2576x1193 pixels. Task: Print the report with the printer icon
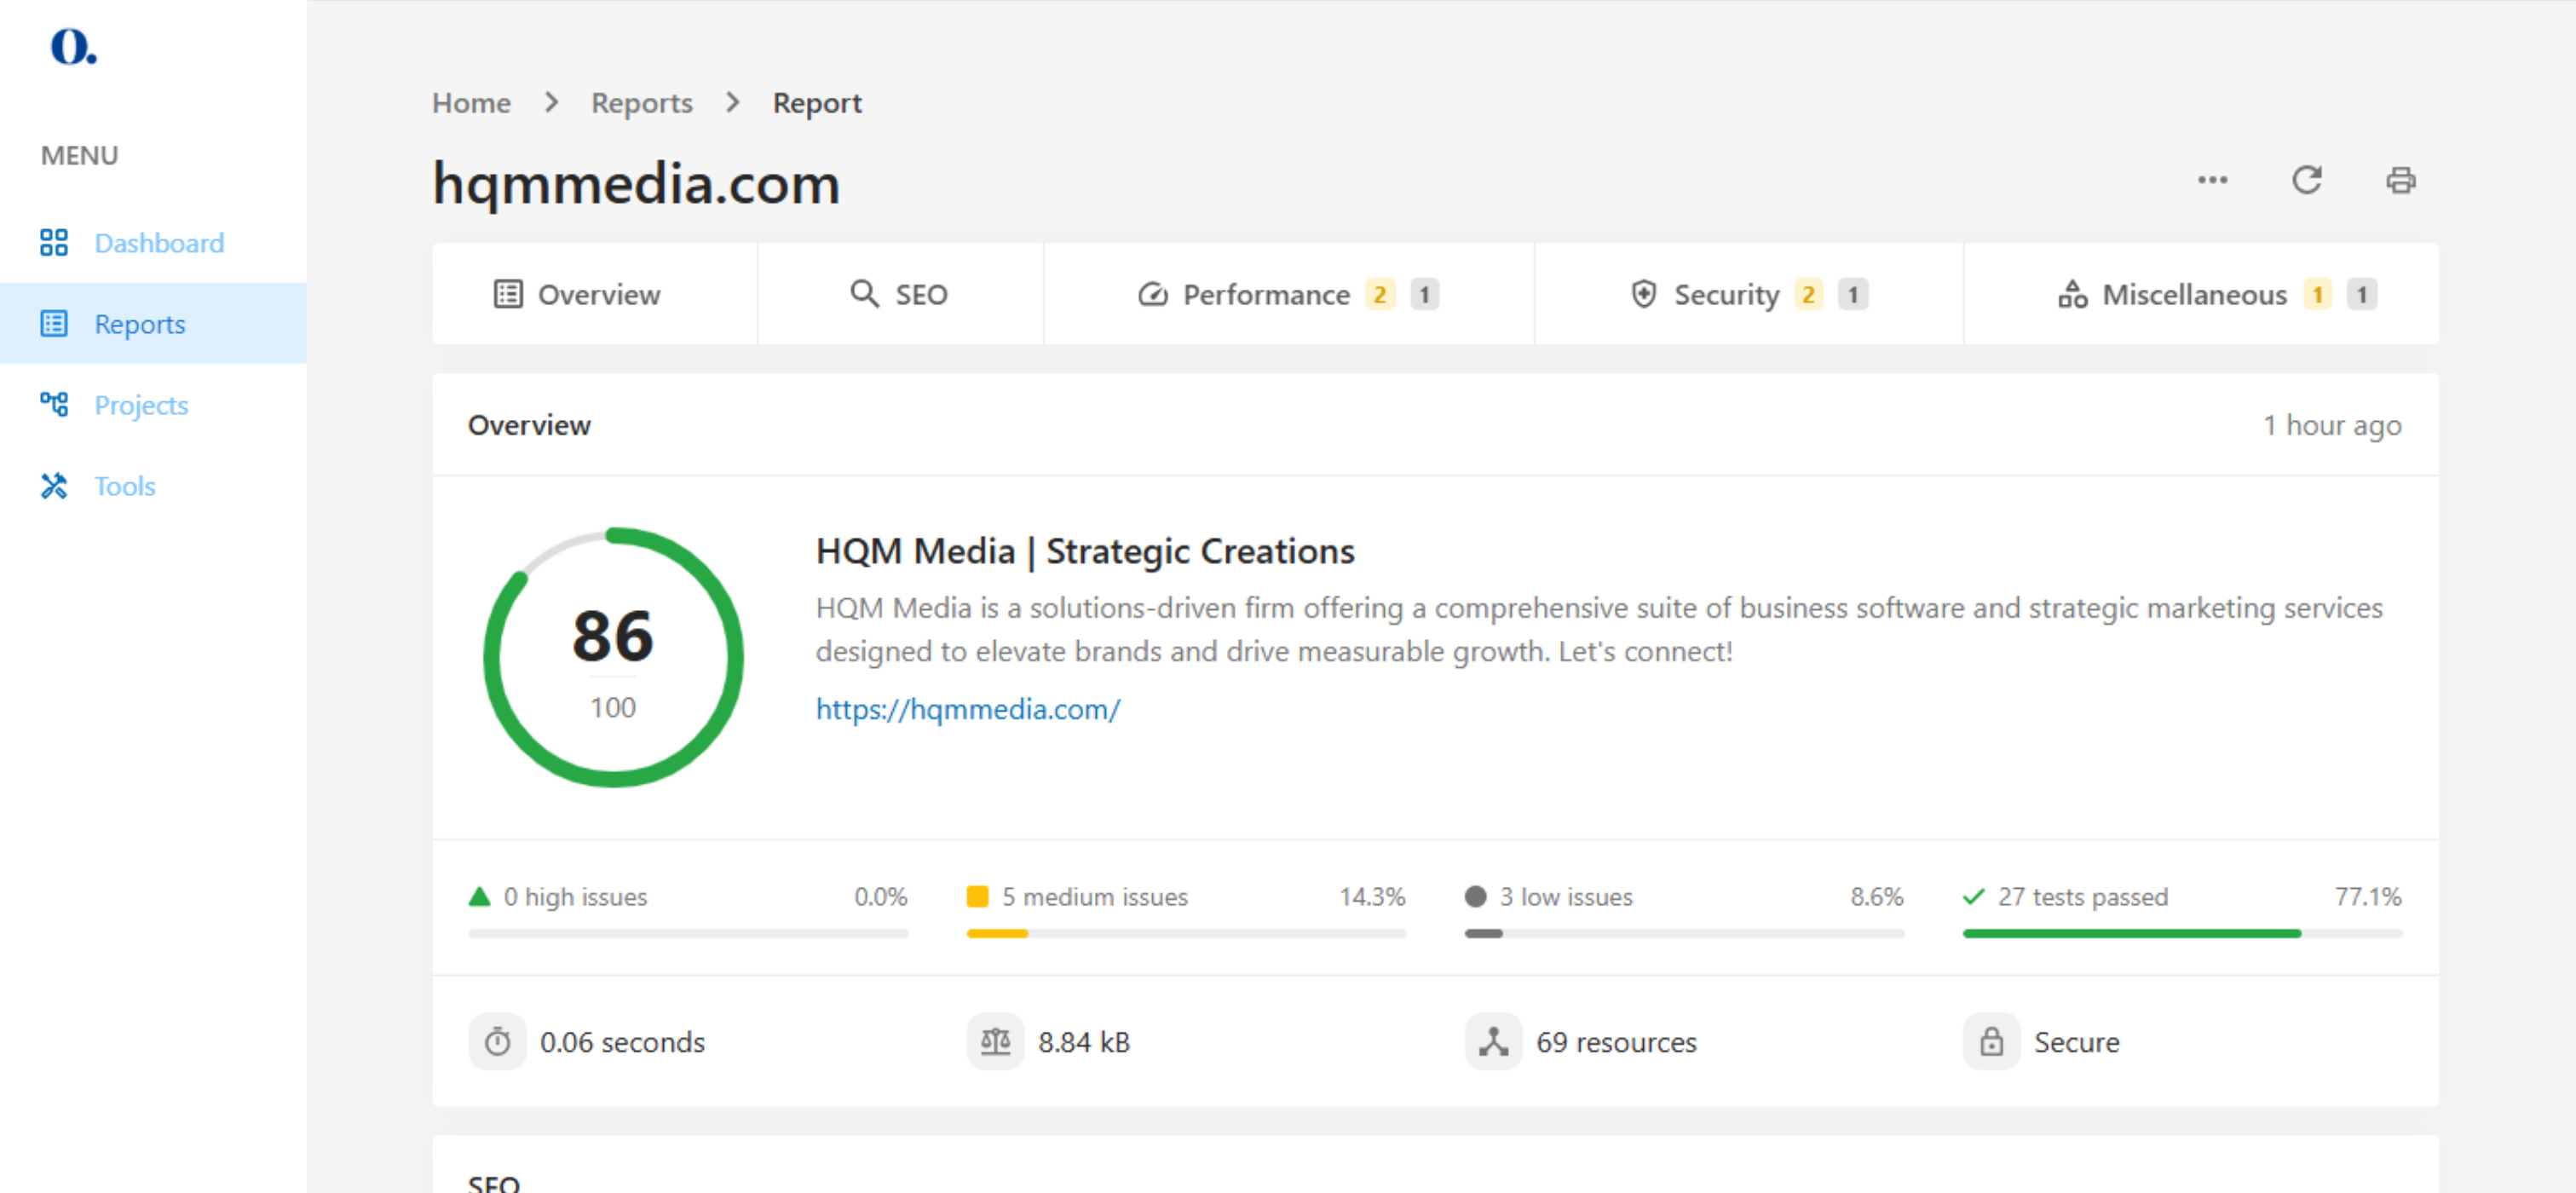click(2400, 180)
